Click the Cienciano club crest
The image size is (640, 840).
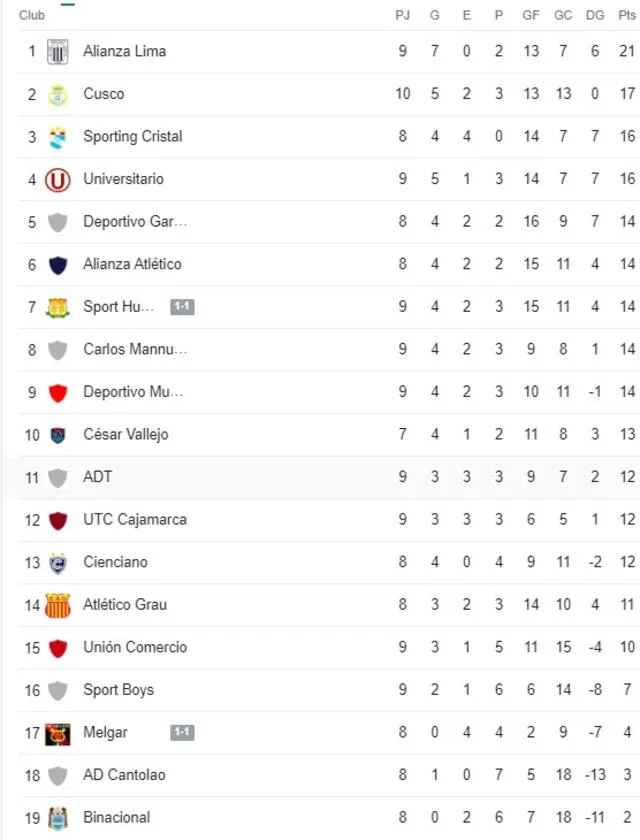click(58, 563)
